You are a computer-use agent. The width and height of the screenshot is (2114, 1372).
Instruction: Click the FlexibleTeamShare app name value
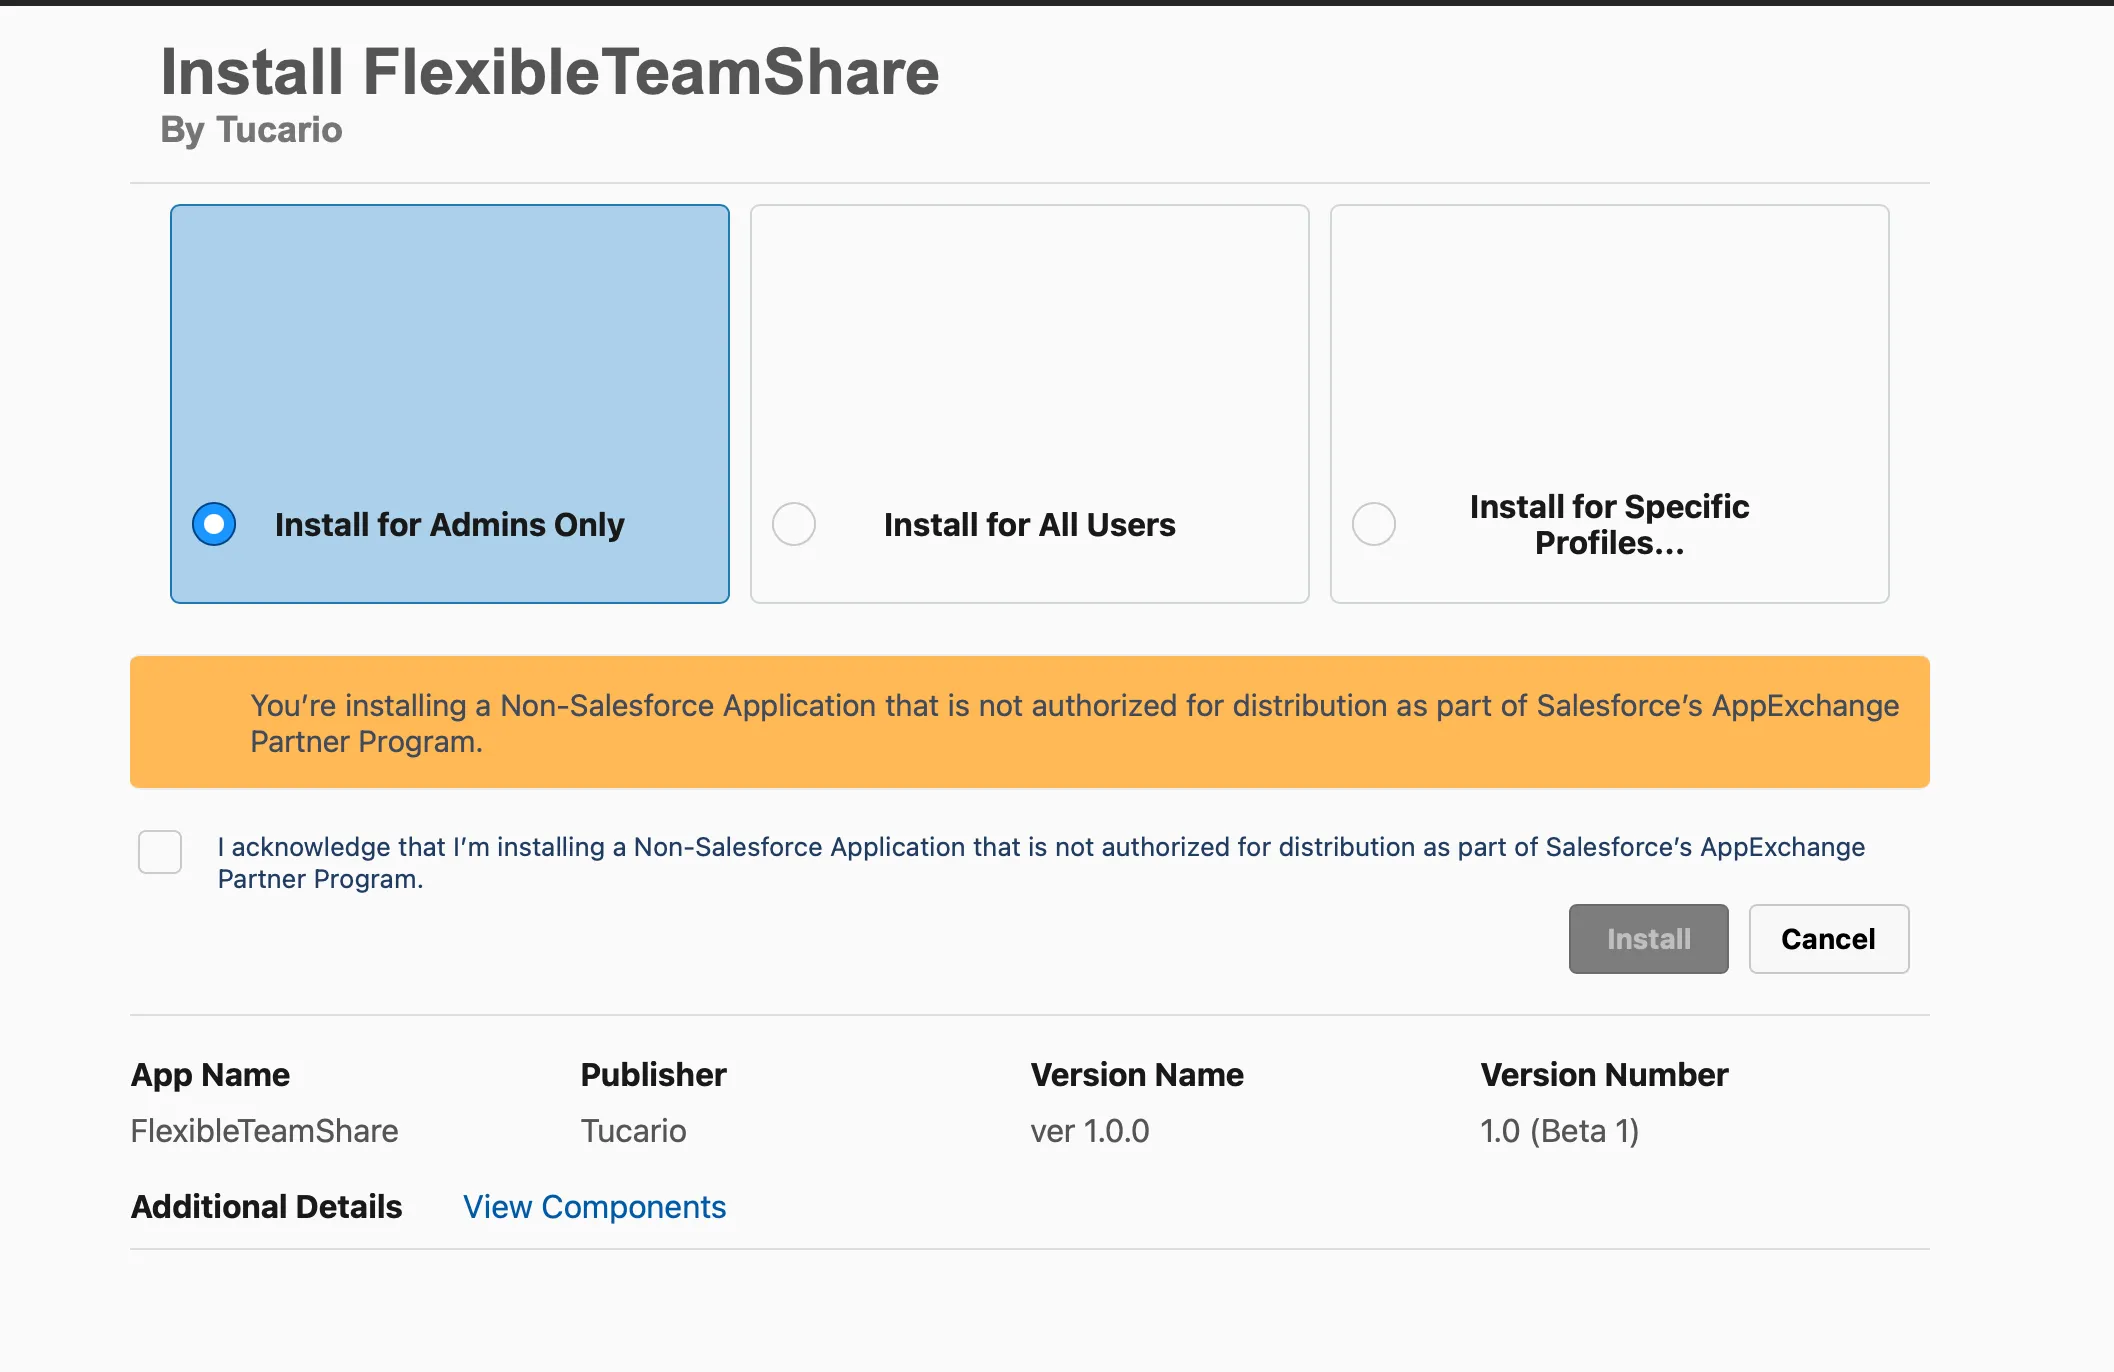tap(264, 1131)
